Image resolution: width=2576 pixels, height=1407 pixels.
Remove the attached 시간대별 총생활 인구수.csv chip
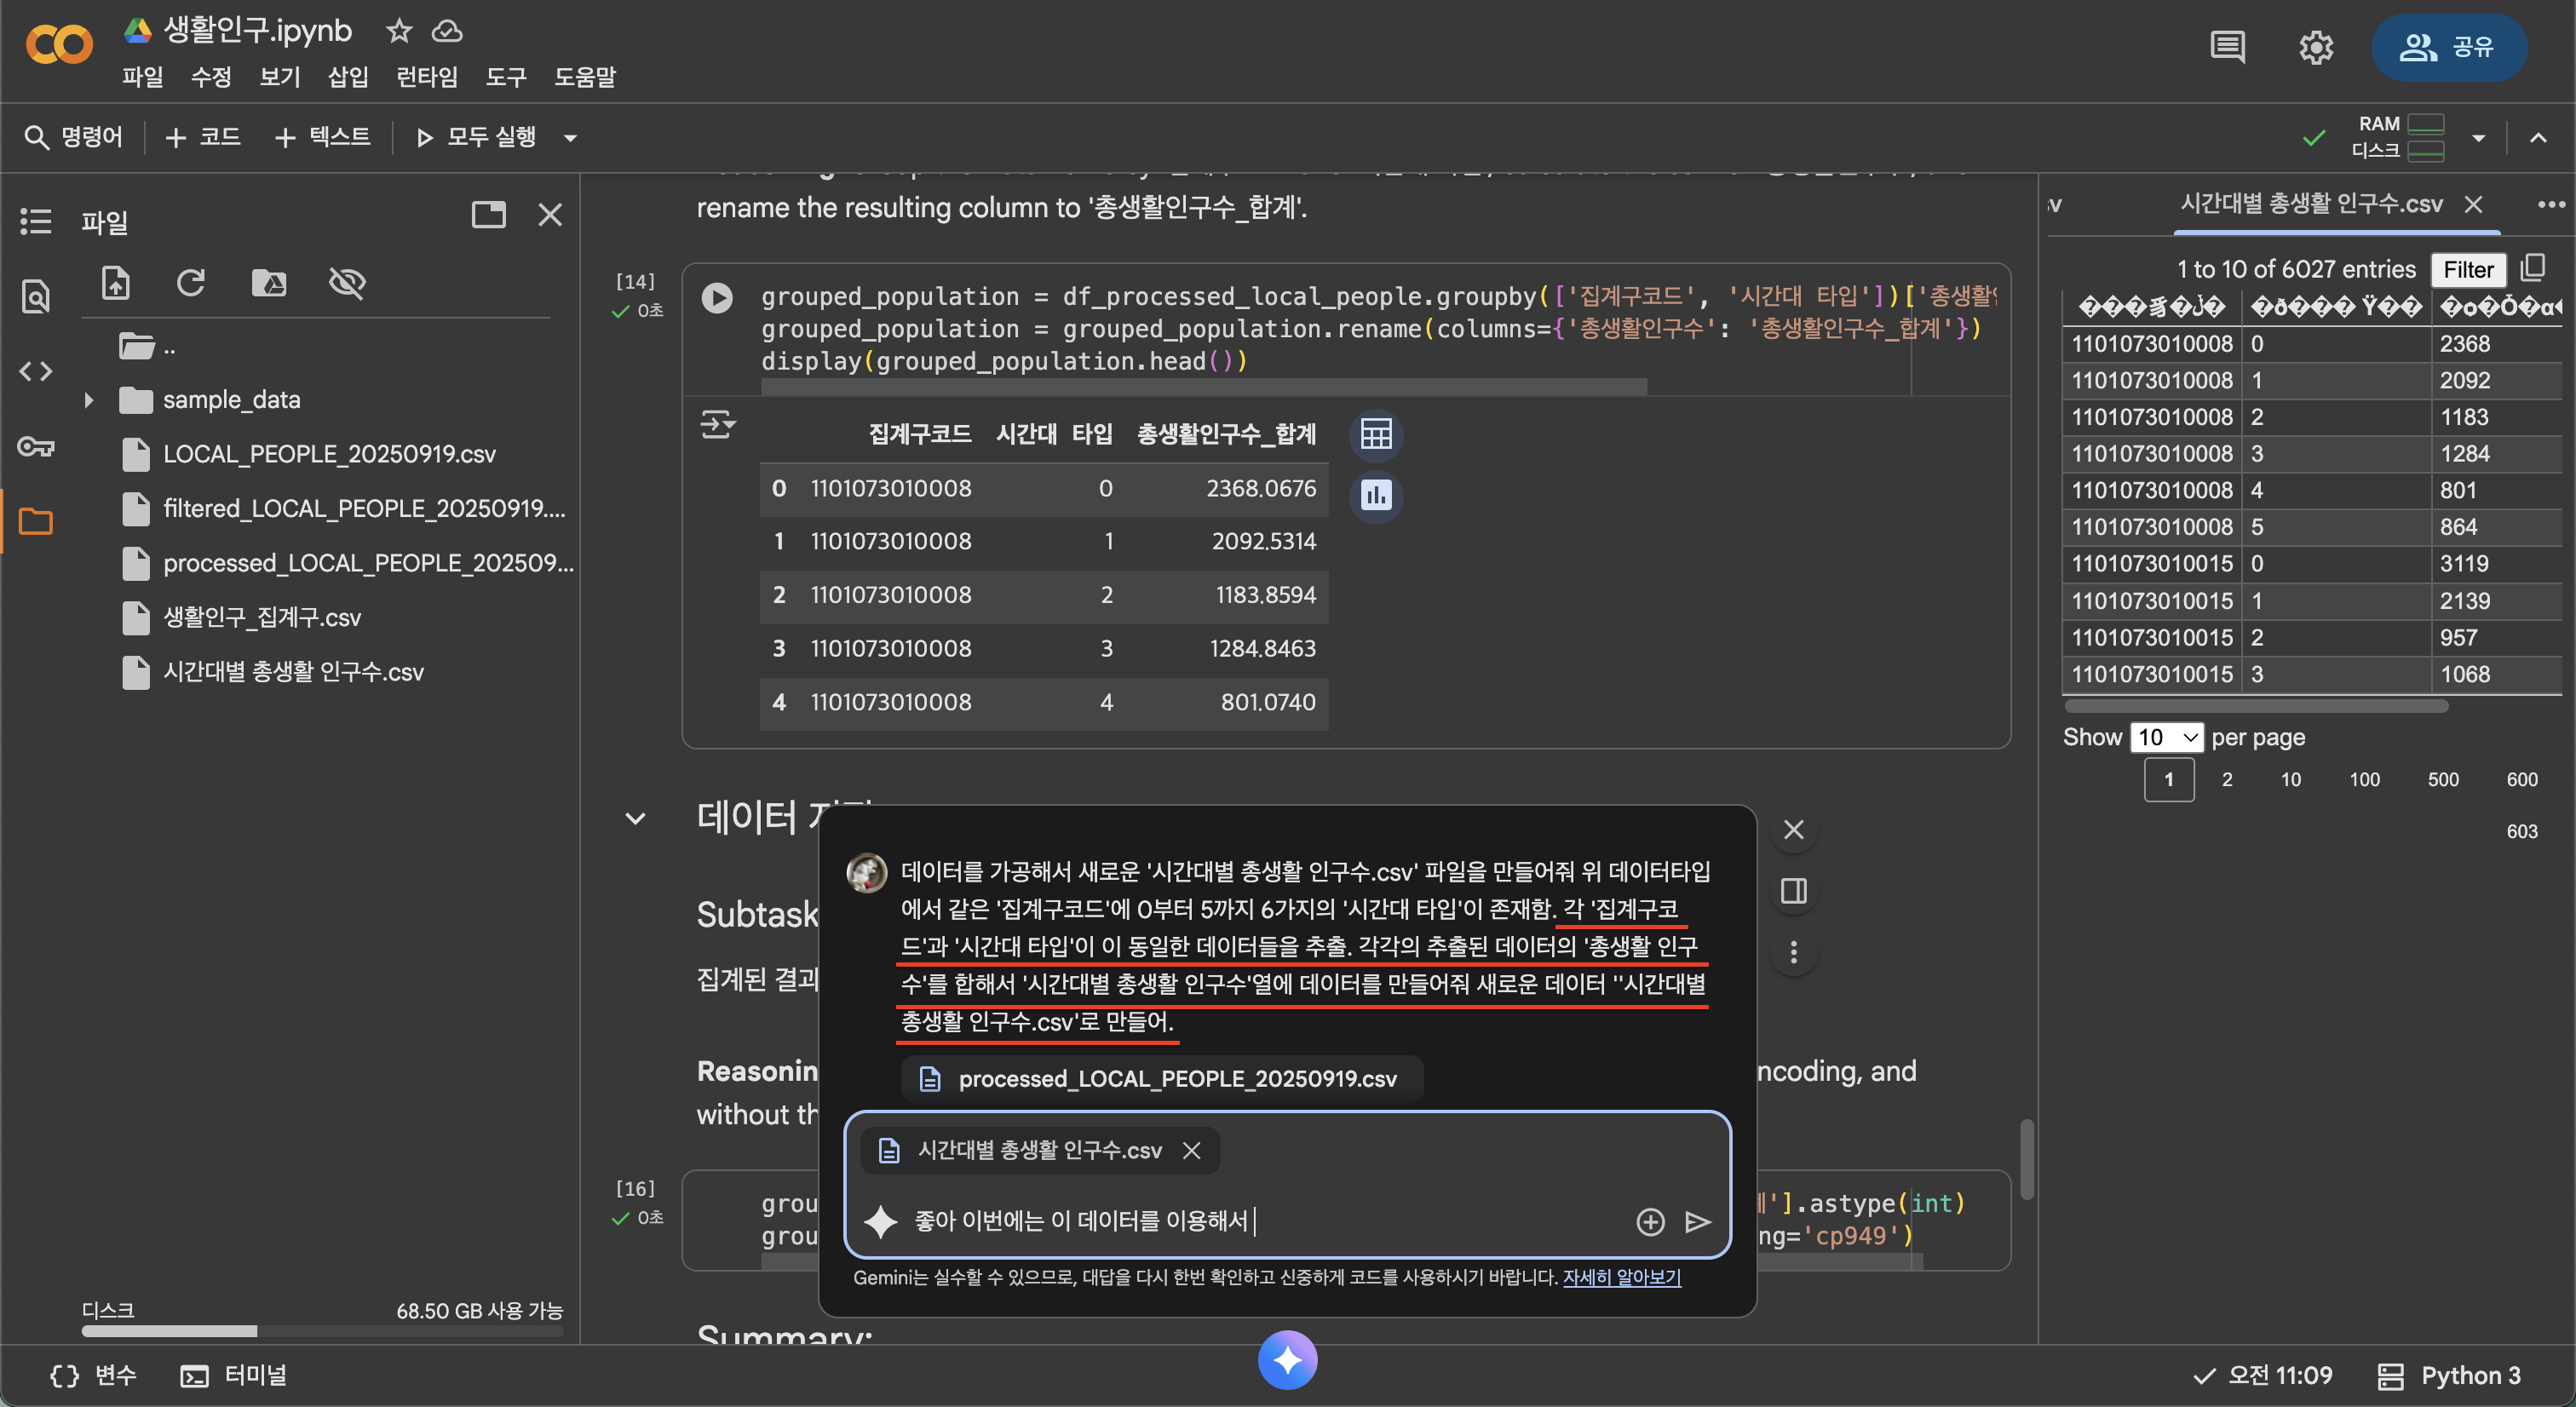1191,1150
